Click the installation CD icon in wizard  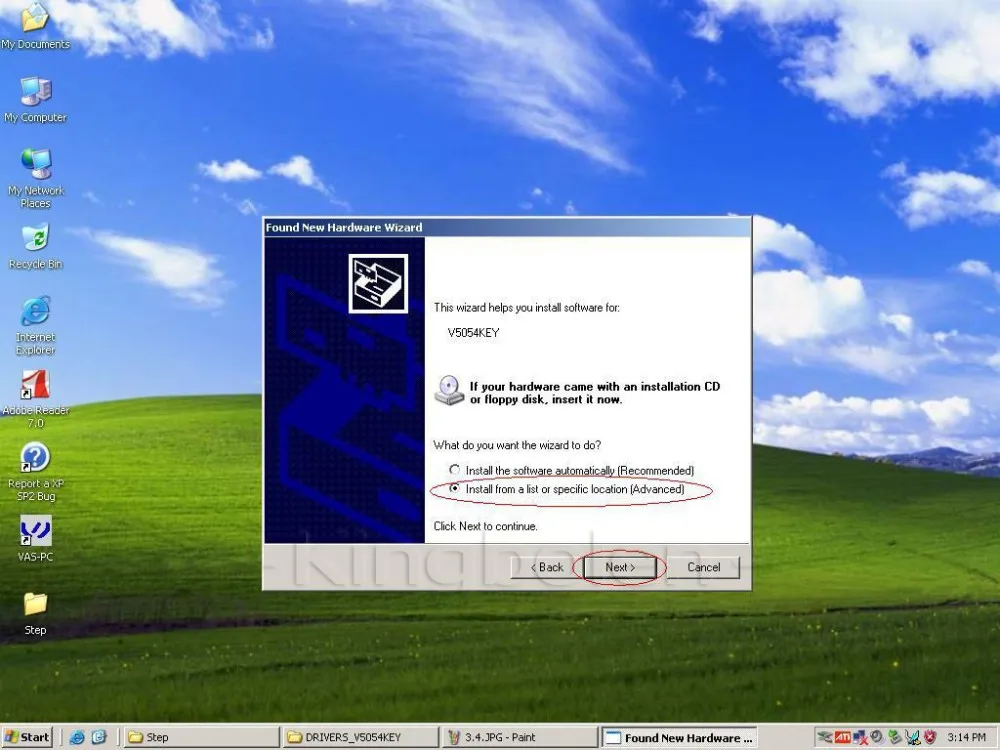pos(449,390)
